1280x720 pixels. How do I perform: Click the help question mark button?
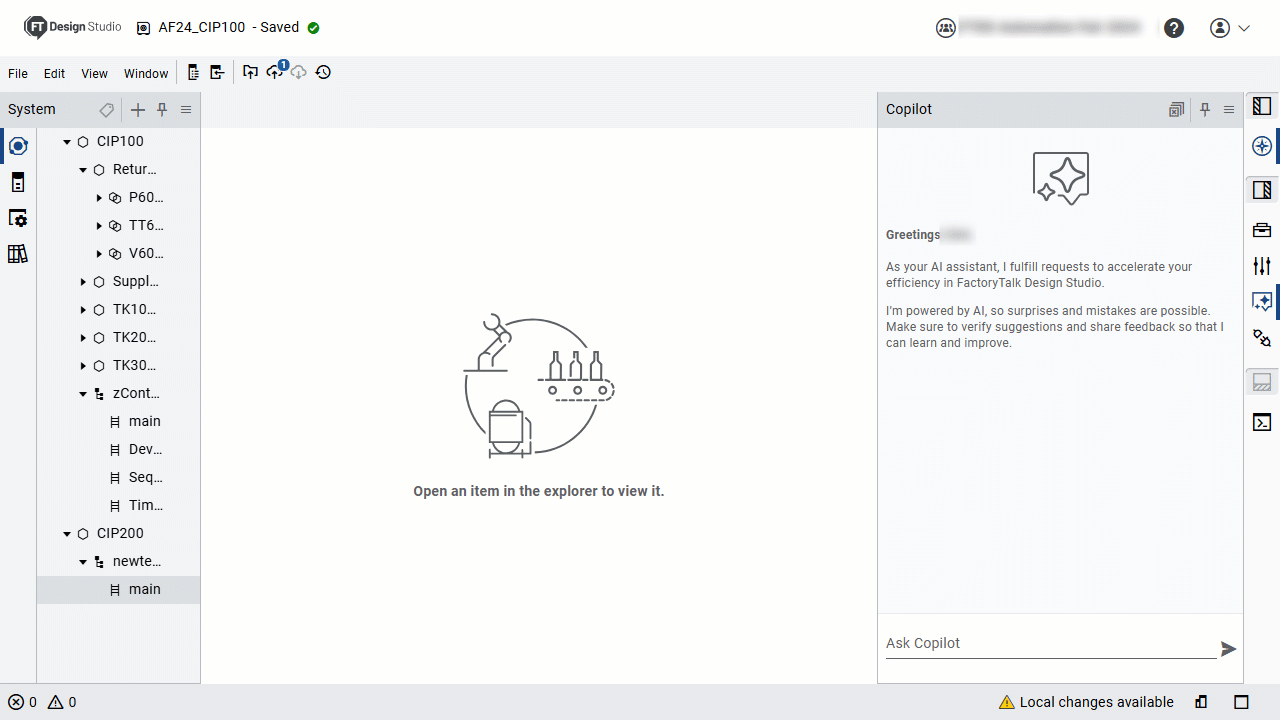click(x=1174, y=28)
